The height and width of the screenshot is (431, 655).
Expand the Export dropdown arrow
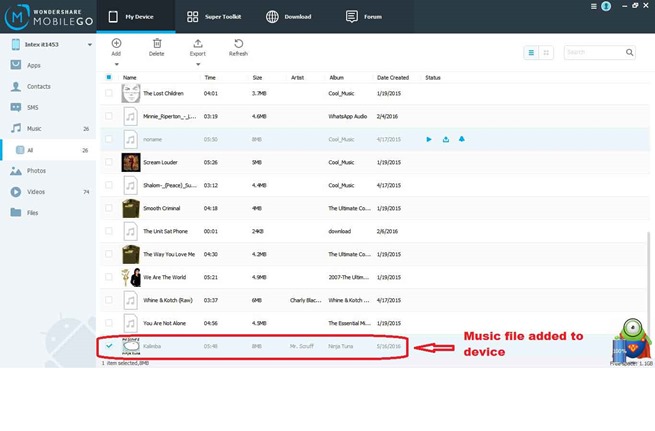198,64
